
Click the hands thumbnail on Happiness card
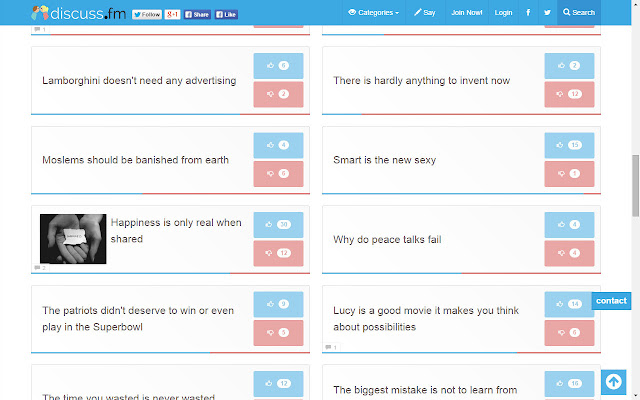(73, 239)
